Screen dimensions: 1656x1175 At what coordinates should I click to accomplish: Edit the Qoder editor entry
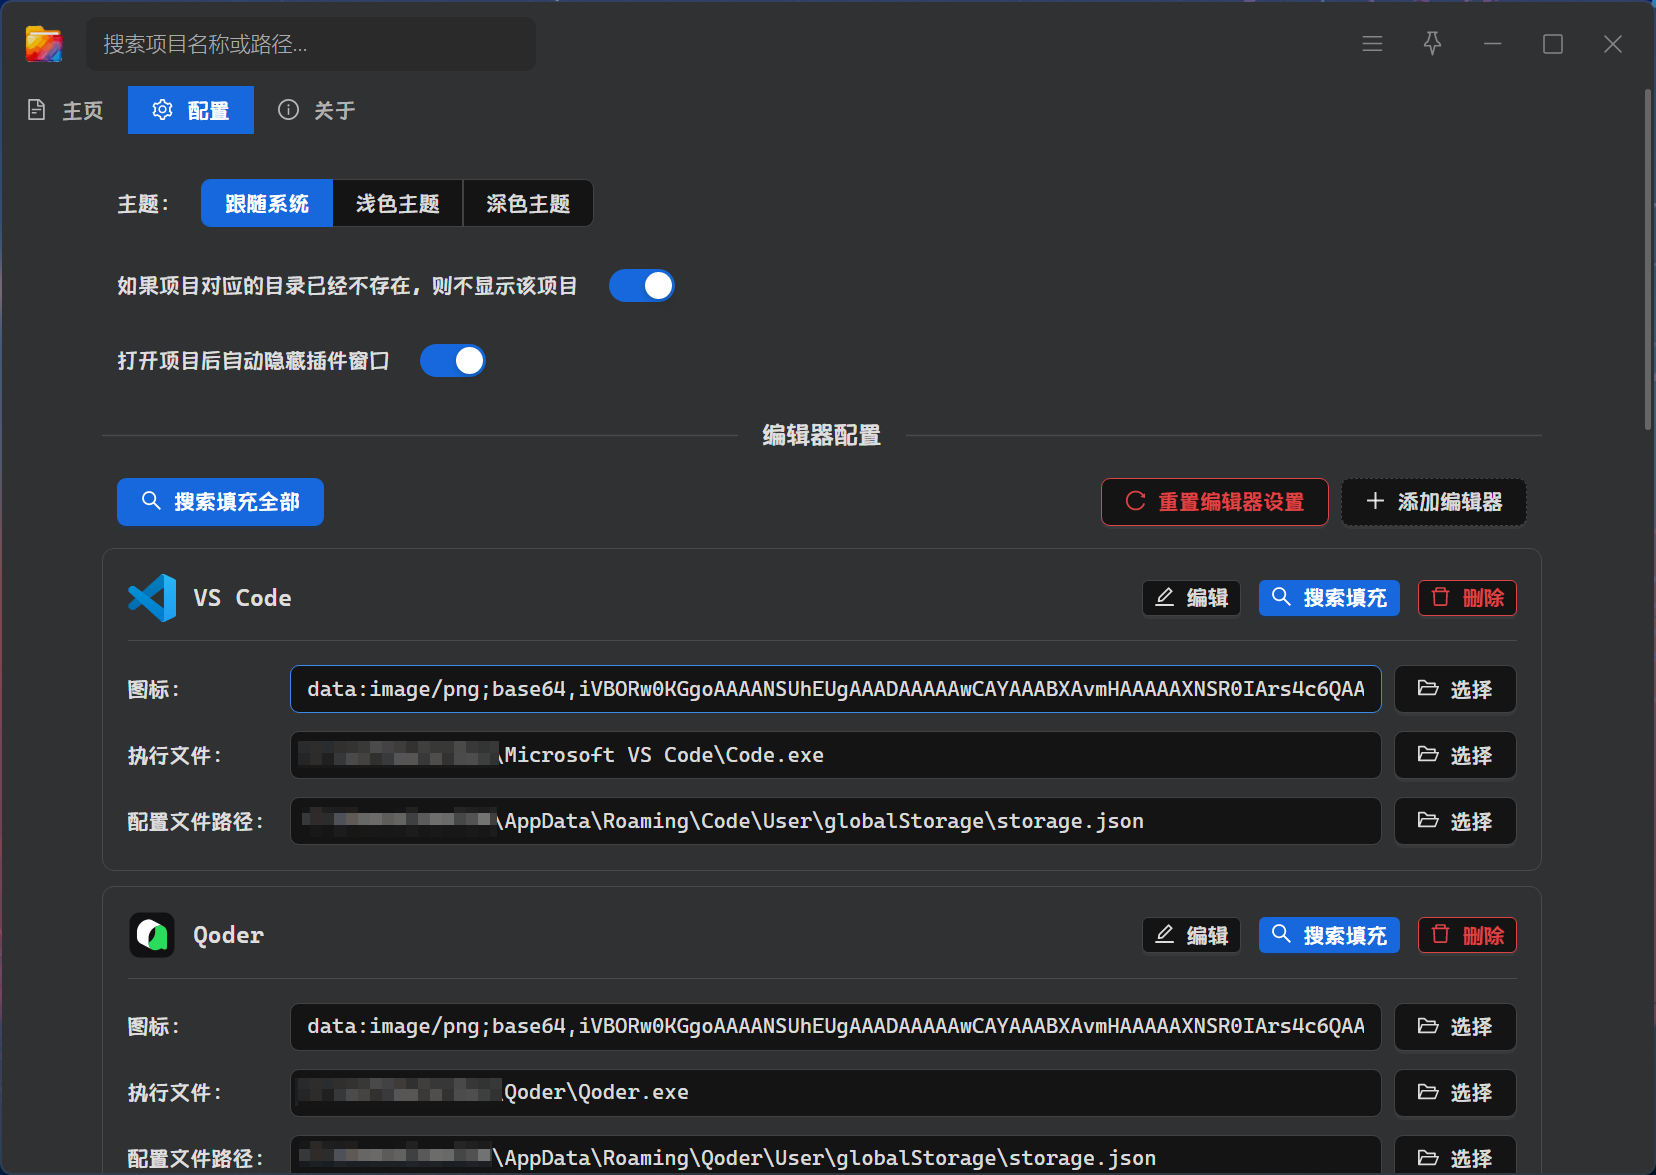pyautogui.click(x=1191, y=935)
